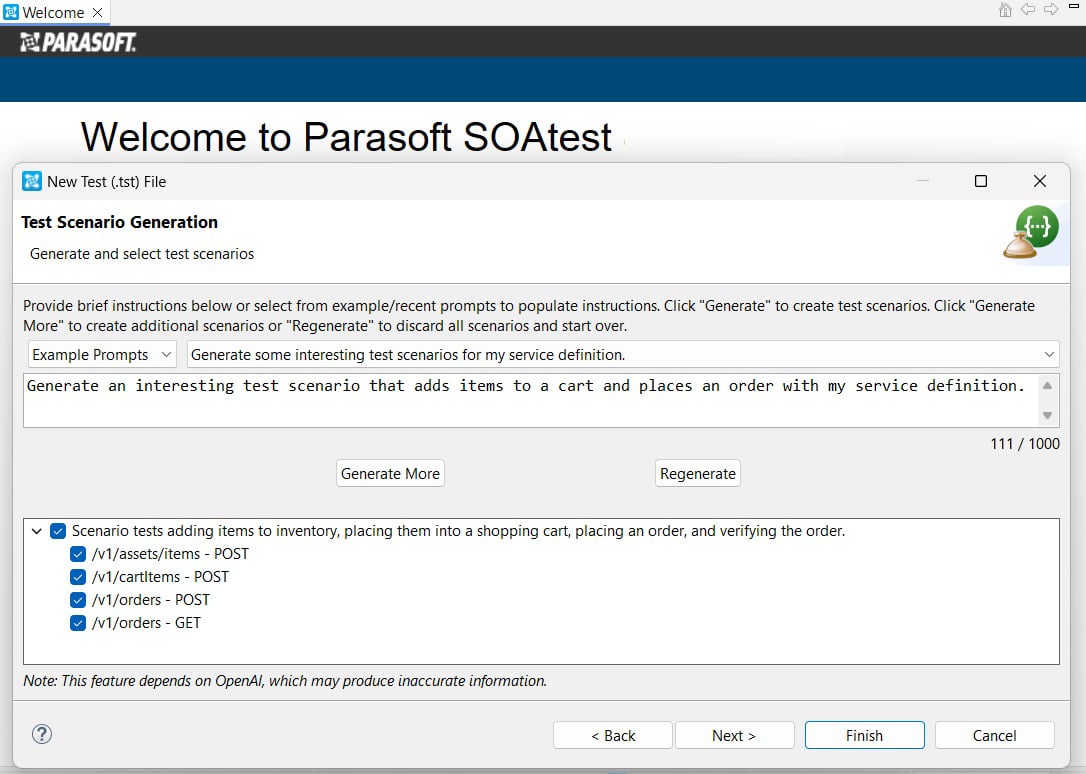The height and width of the screenshot is (774, 1086).
Task: Open the Example Prompts dropdown
Action: [103, 354]
